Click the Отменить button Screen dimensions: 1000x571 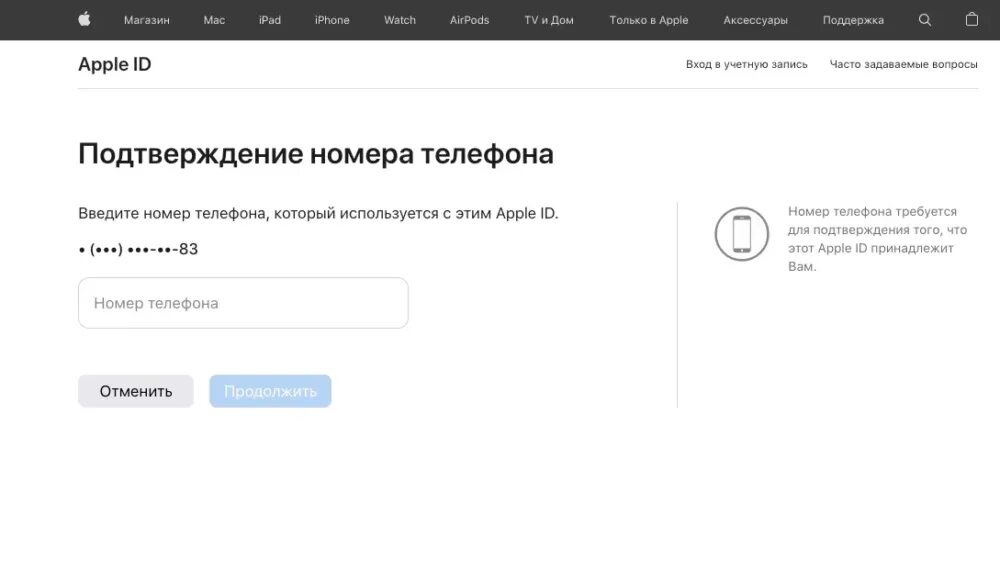(x=136, y=391)
